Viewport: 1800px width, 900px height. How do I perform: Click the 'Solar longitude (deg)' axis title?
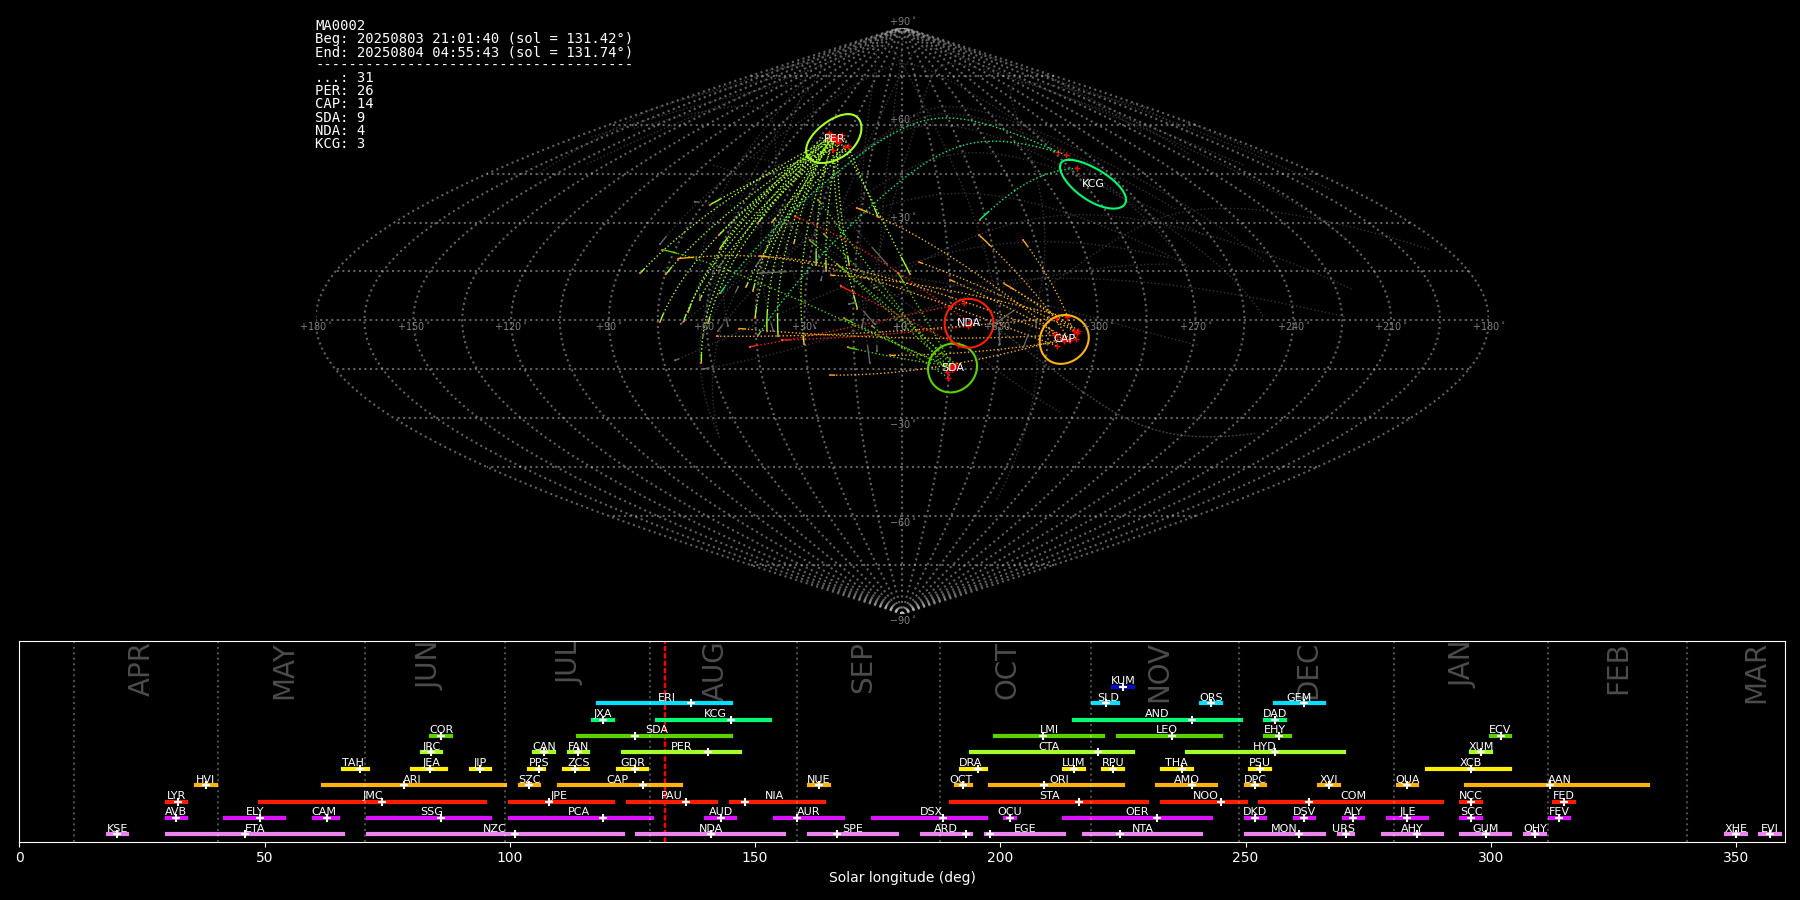point(902,878)
